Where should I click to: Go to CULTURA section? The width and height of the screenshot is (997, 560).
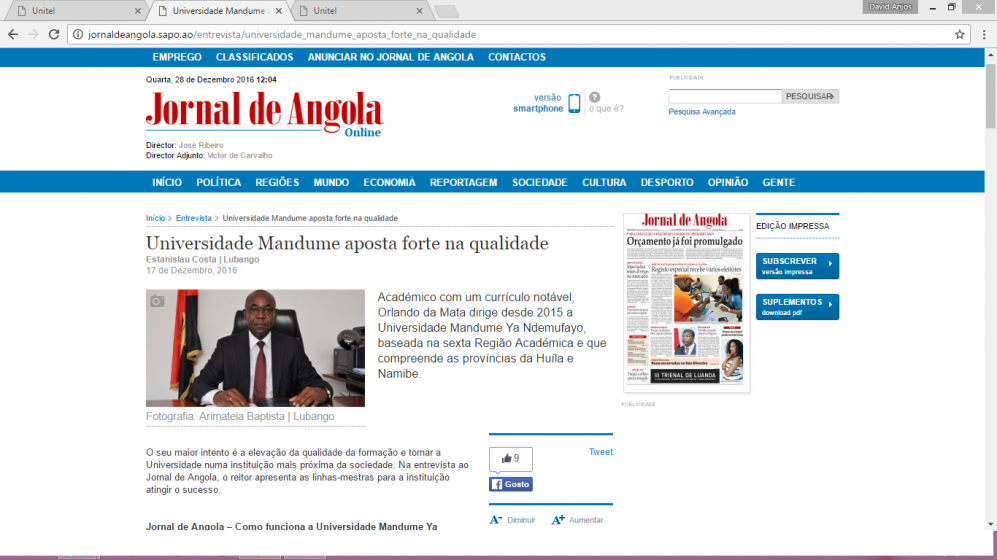(604, 182)
